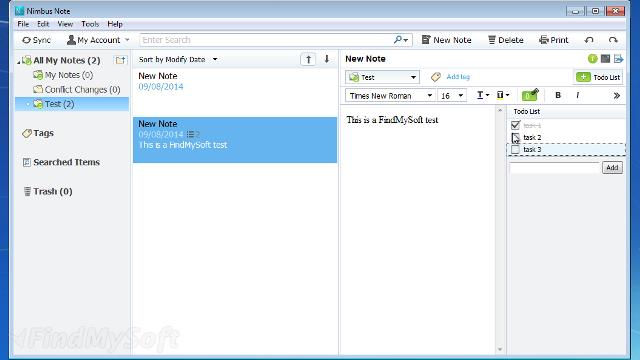Open the Test folder selector dropdown
Image resolution: width=640 pixels, height=360 pixels.
(382, 77)
